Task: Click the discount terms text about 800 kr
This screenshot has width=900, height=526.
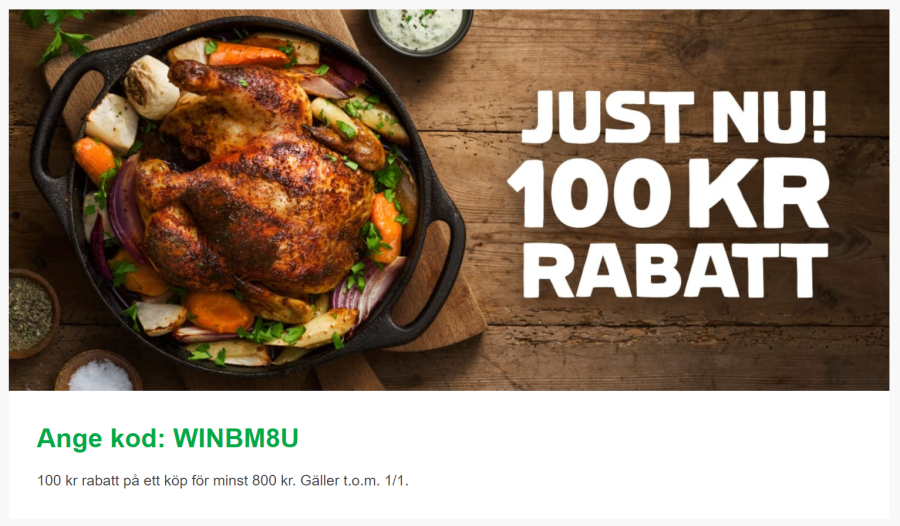Action: 223,481
